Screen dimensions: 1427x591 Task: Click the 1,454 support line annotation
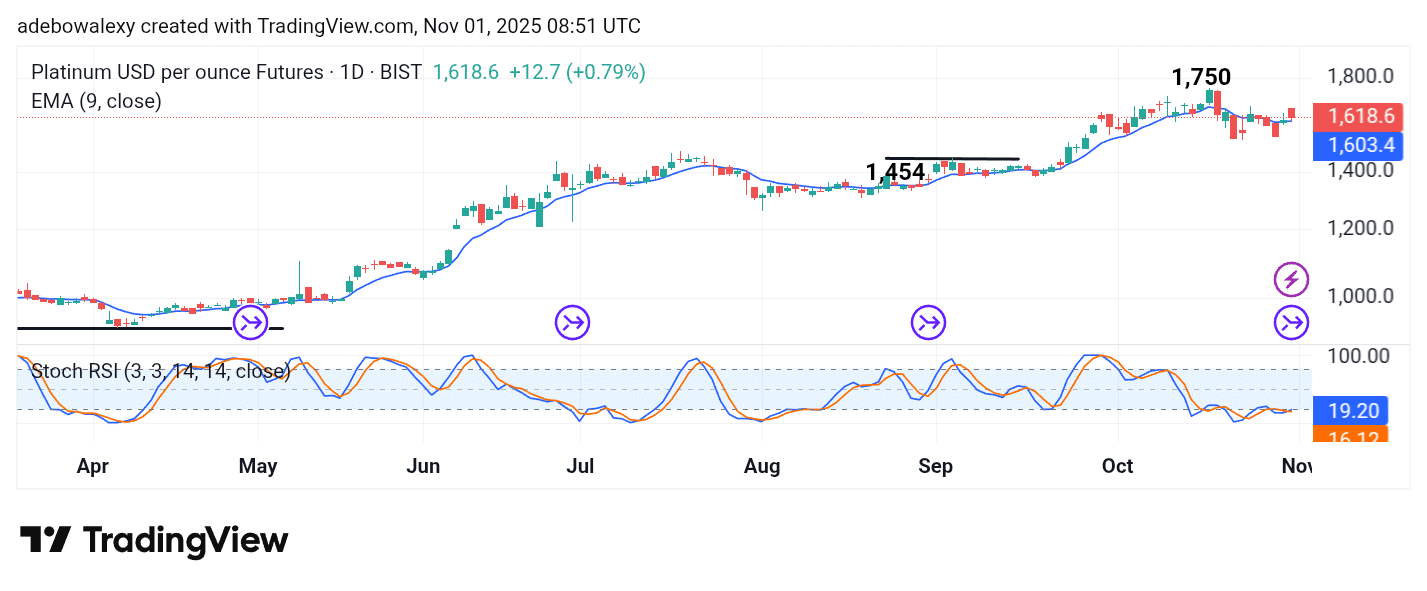pos(895,172)
